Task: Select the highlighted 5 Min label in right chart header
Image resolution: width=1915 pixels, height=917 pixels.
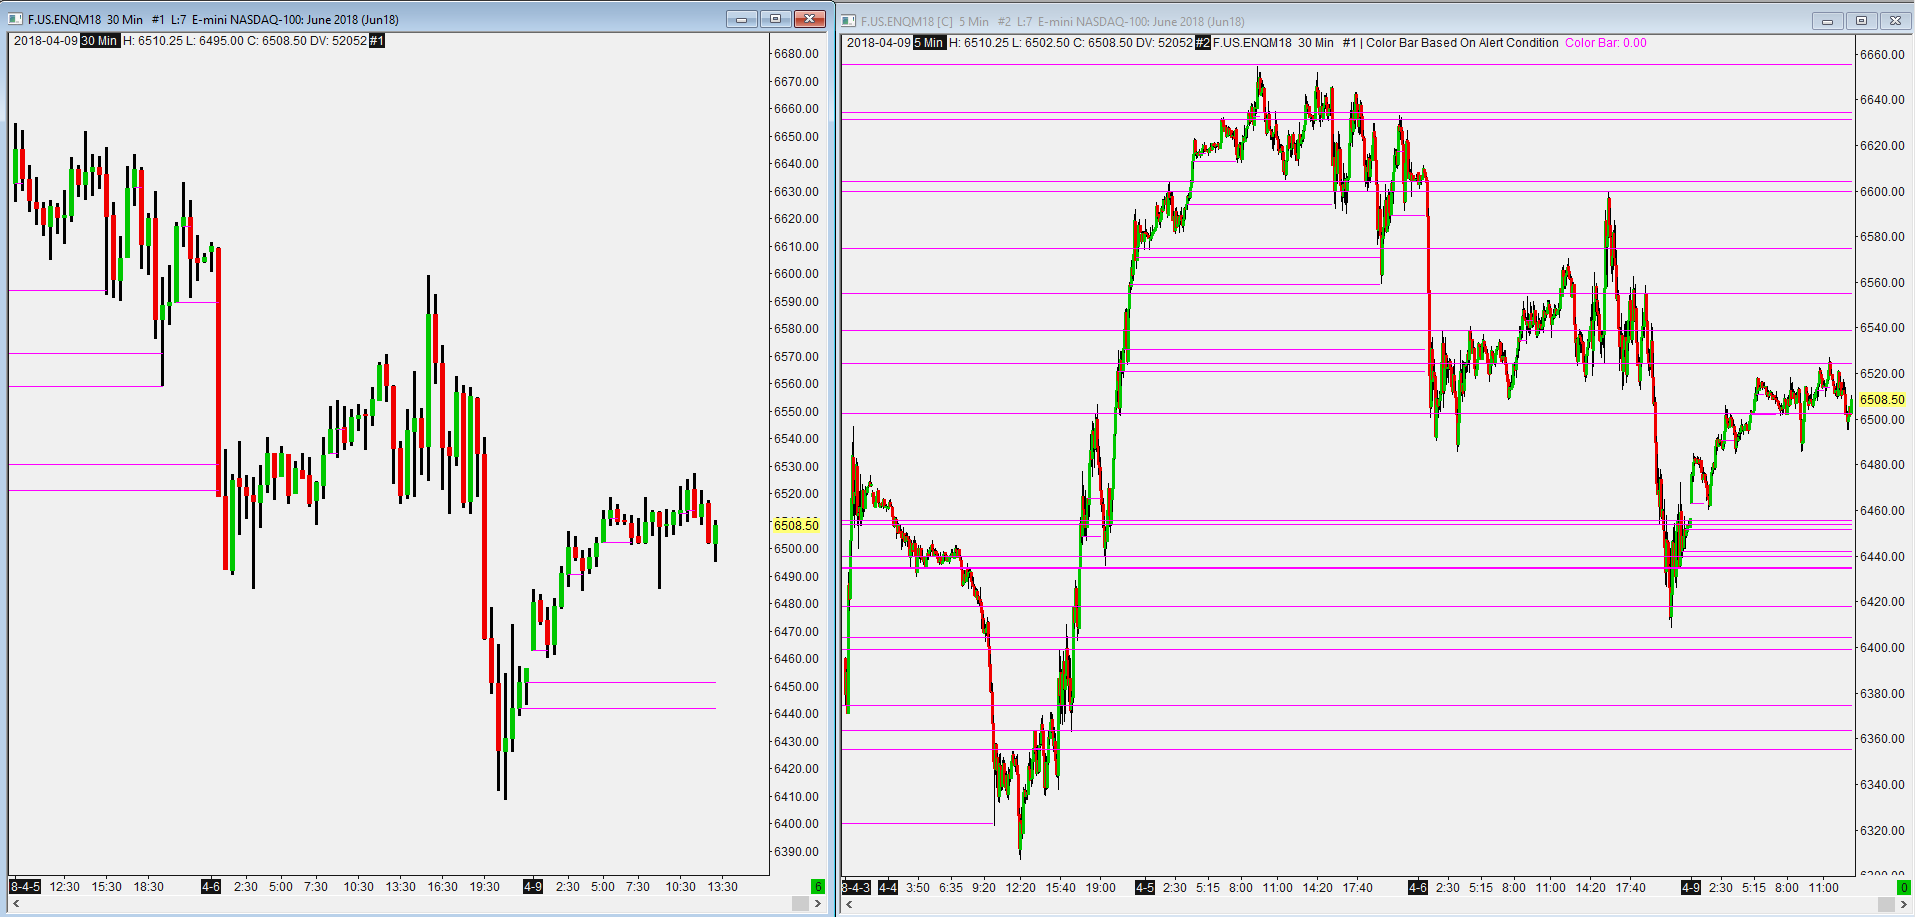Action: [x=929, y=43]
